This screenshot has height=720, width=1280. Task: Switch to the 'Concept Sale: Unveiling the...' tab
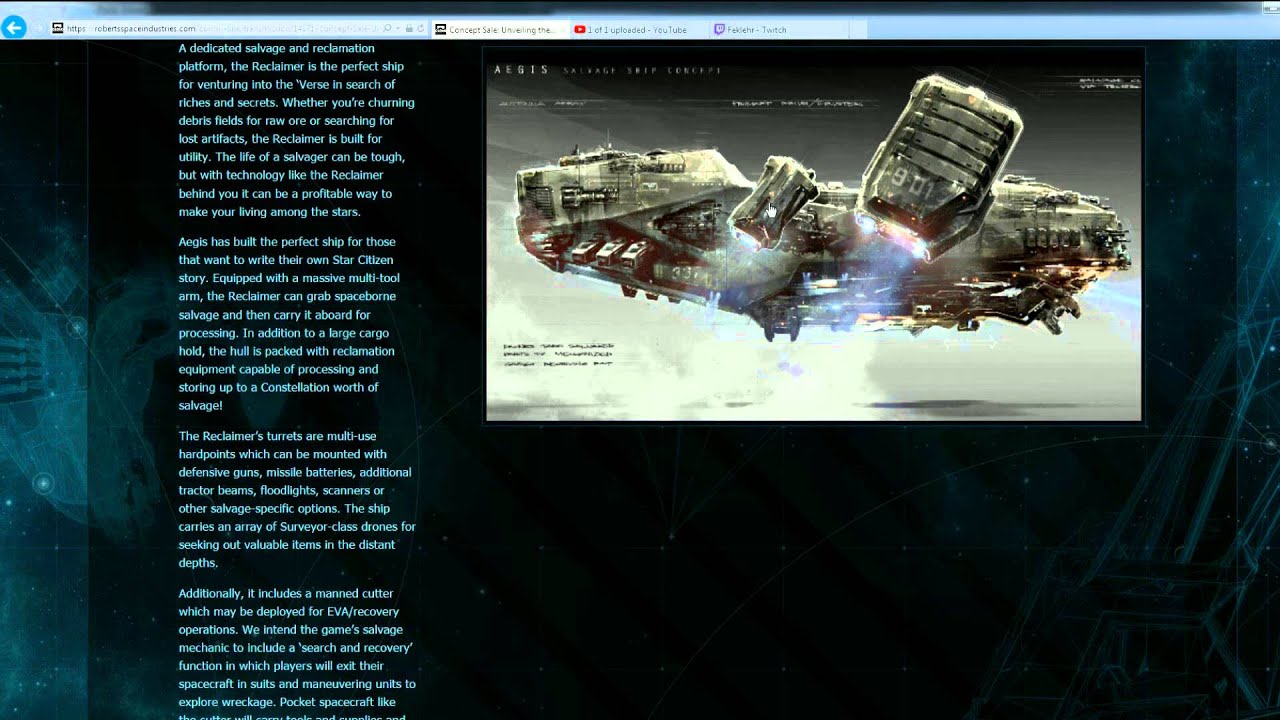pos(500,30)
